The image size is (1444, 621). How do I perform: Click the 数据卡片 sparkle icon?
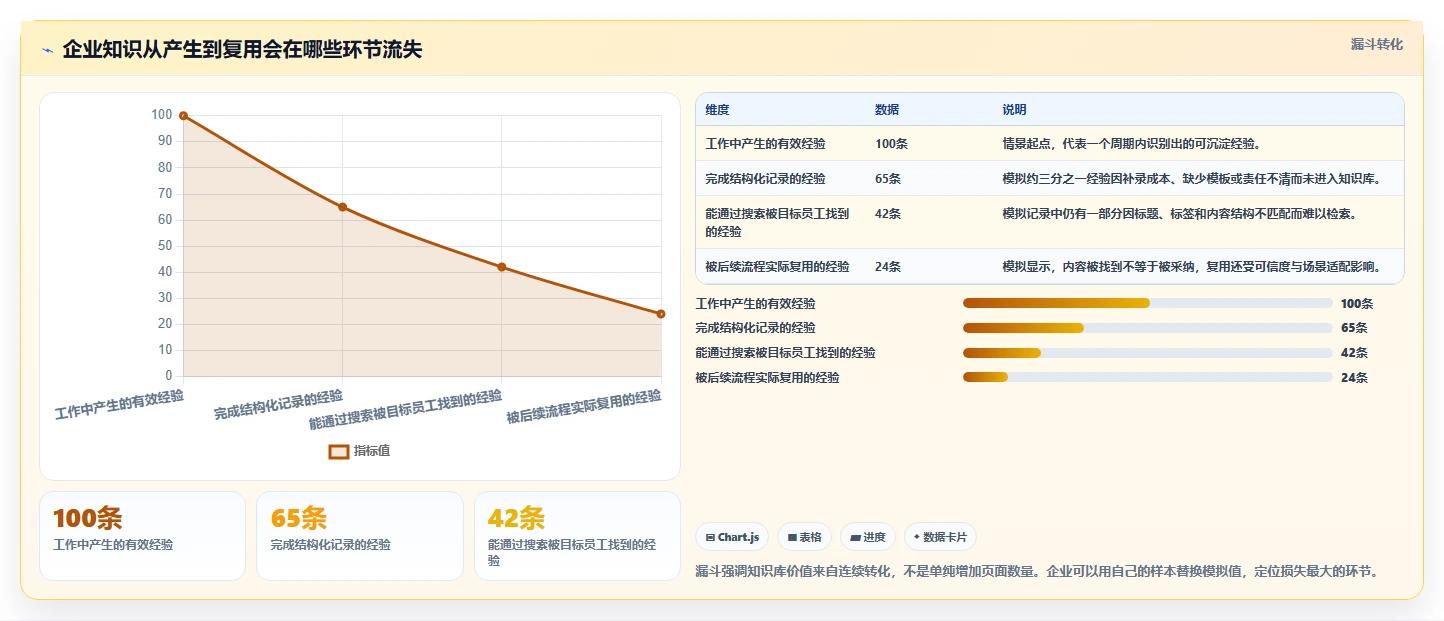point(916,537)
